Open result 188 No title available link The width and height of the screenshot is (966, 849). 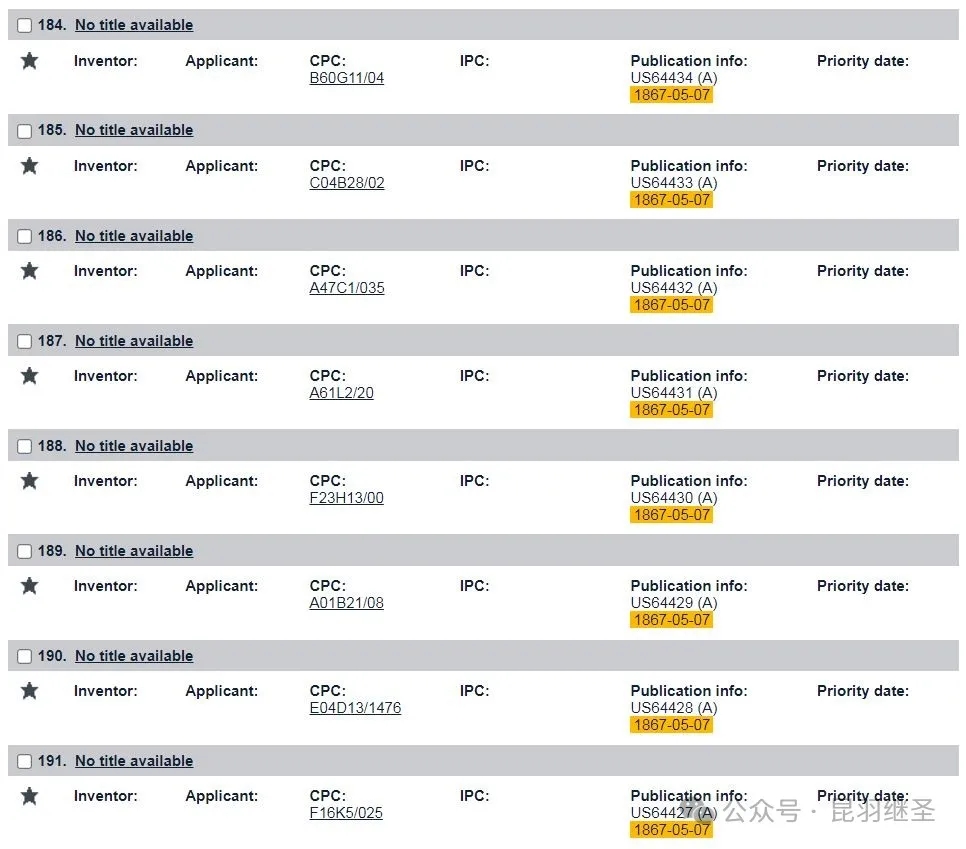point(134,446)
